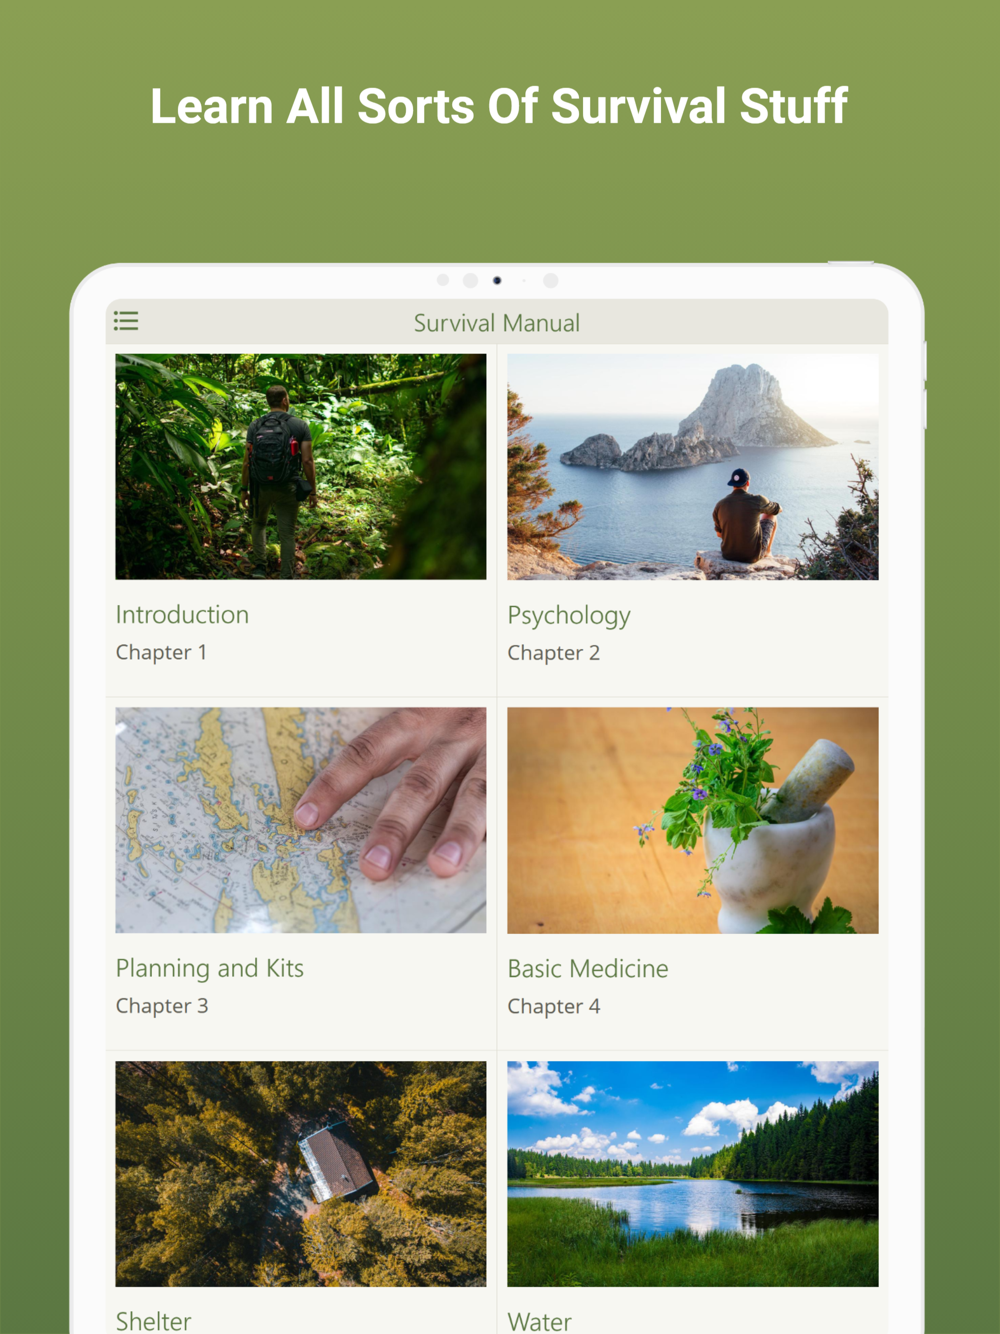The height and width of the screenshot is (1334, 1000).
Task: Click the Chapter 3 label
Action: pos(162,1006)
